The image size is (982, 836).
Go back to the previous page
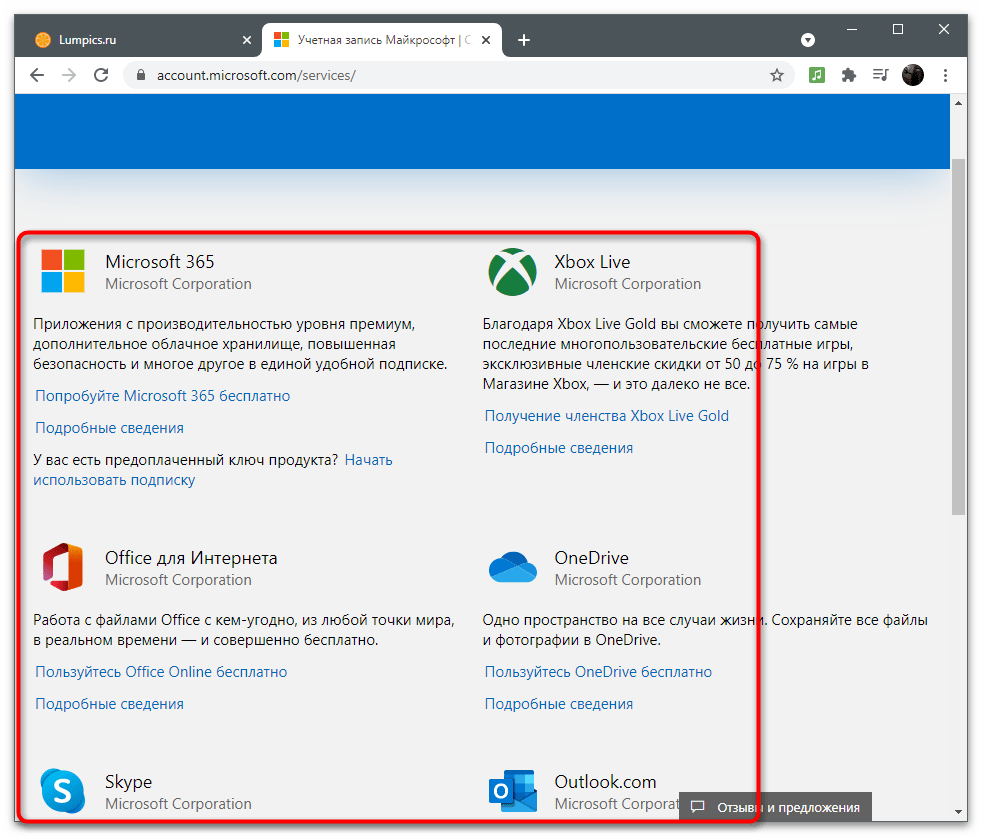[x=37, y=76]
